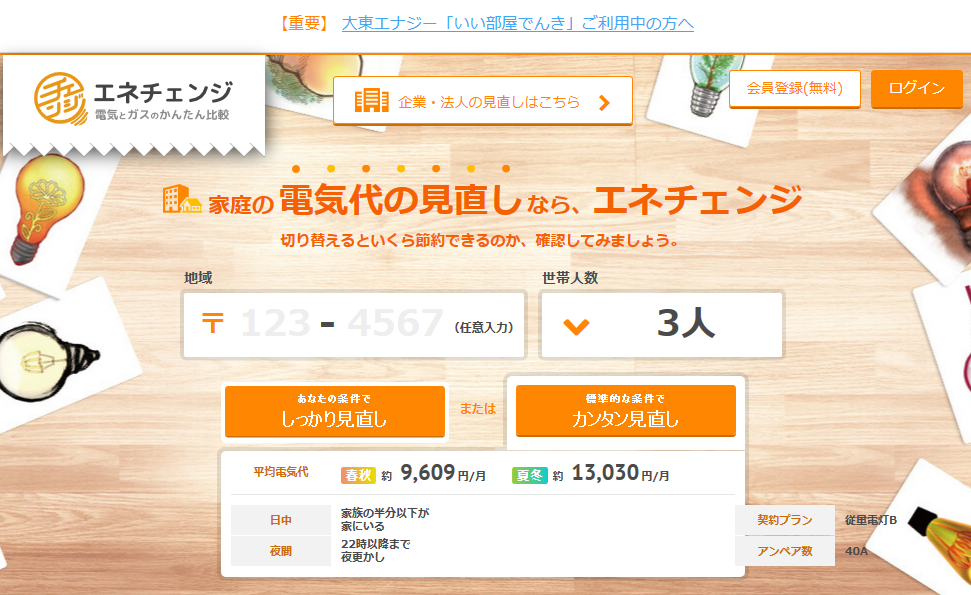
Task: Click the 40A amperage value
Action: click(x=856, y=551)
